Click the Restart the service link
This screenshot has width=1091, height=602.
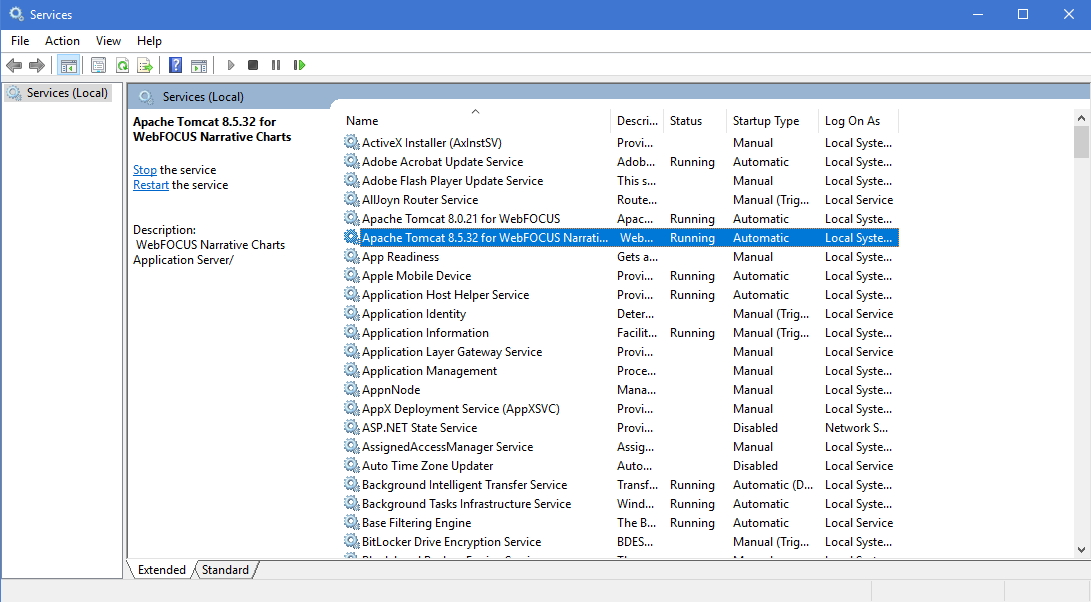tap(151, 185)
